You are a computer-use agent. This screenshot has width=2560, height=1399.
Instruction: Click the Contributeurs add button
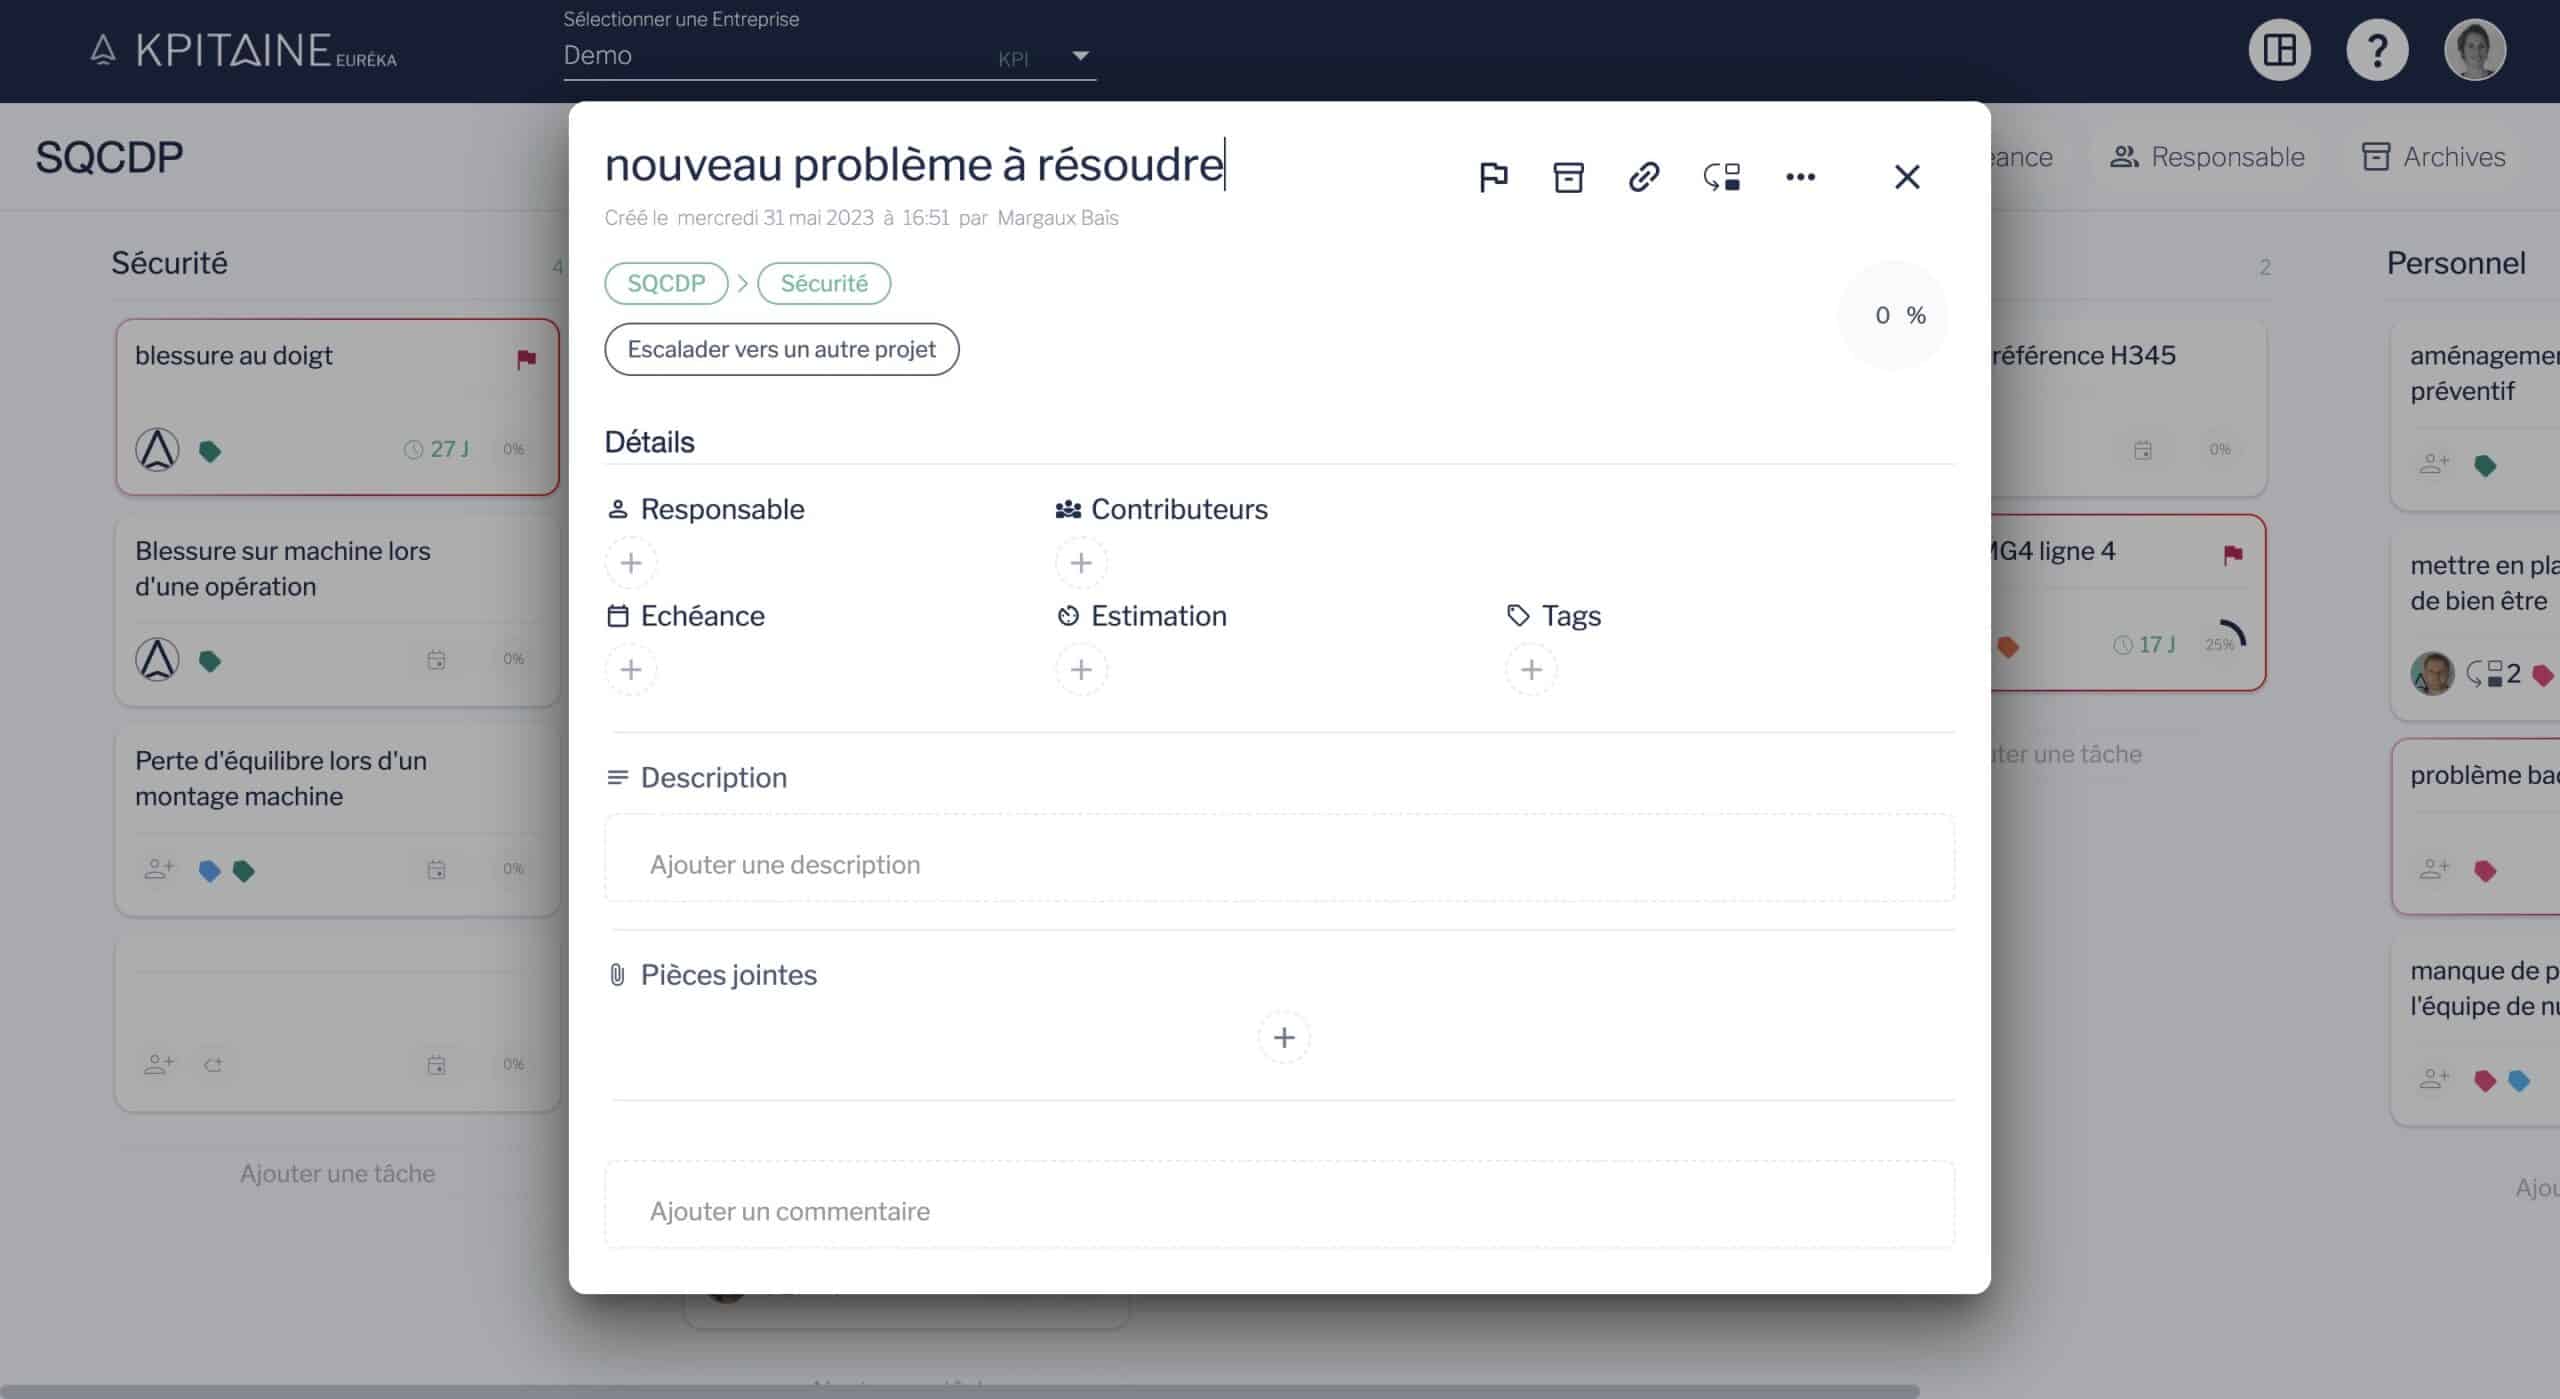click(1080, 562)
